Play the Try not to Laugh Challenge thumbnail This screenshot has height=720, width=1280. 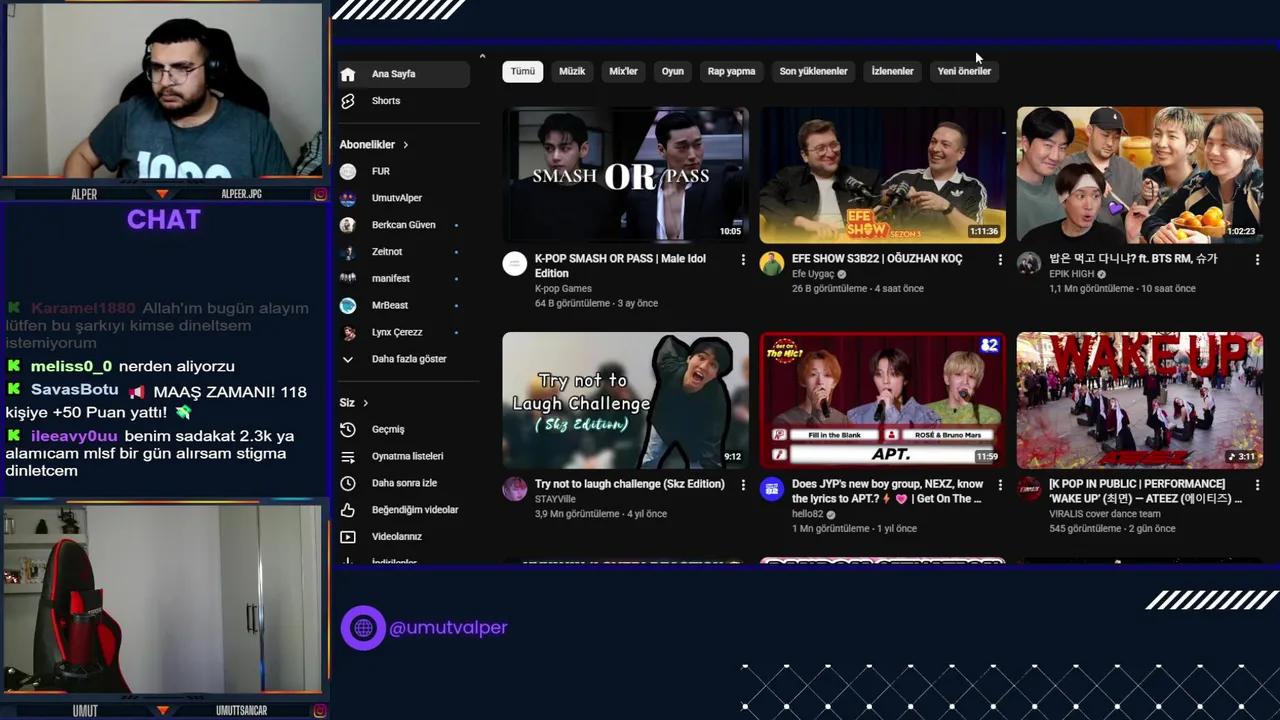point(626,400)
